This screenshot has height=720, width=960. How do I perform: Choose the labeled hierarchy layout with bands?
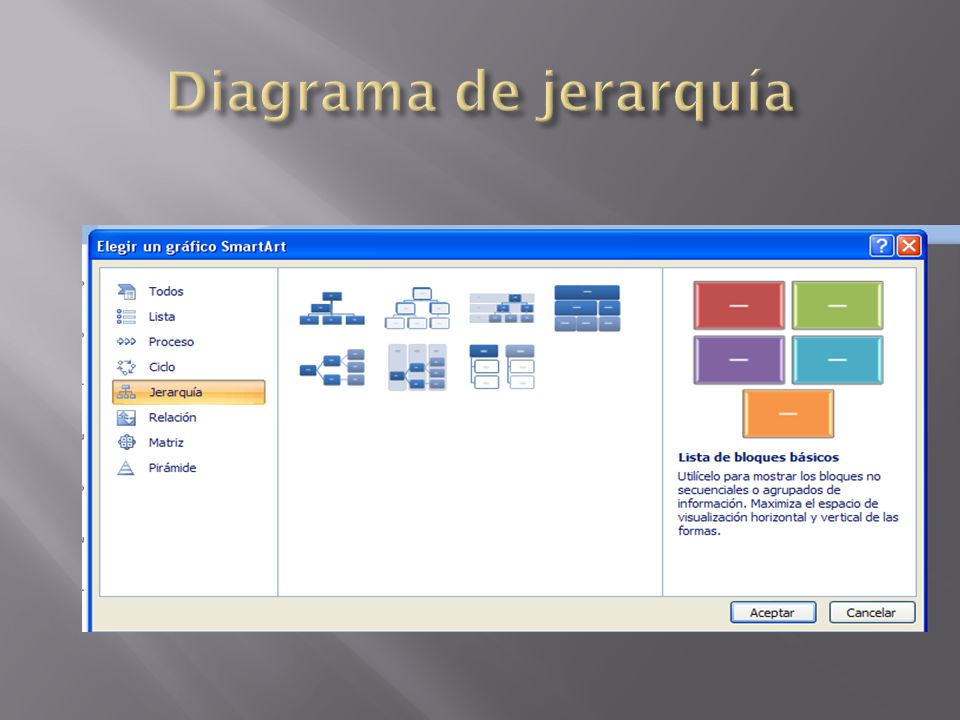pyautogui.click(x=502, y=308)
